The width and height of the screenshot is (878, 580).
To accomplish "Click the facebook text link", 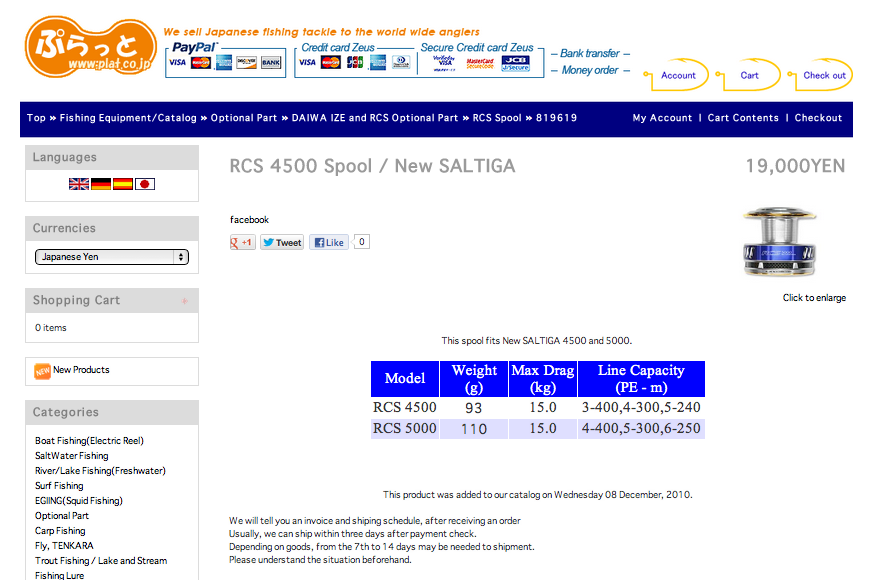I will click(249, 220).
